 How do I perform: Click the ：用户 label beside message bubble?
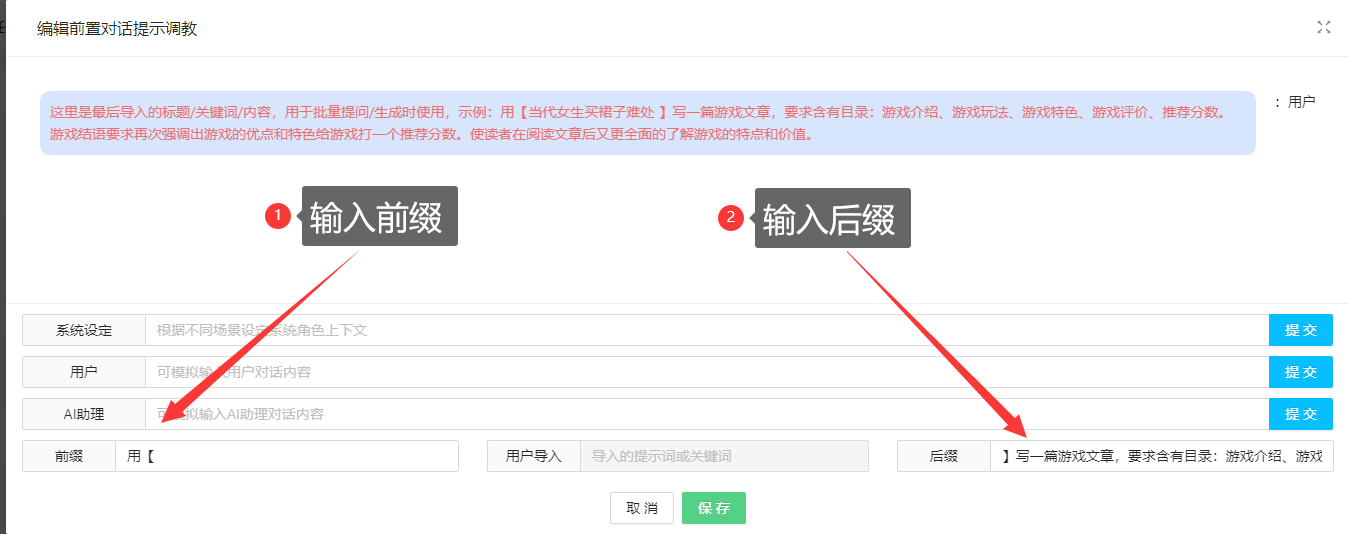pos(1295,102)
